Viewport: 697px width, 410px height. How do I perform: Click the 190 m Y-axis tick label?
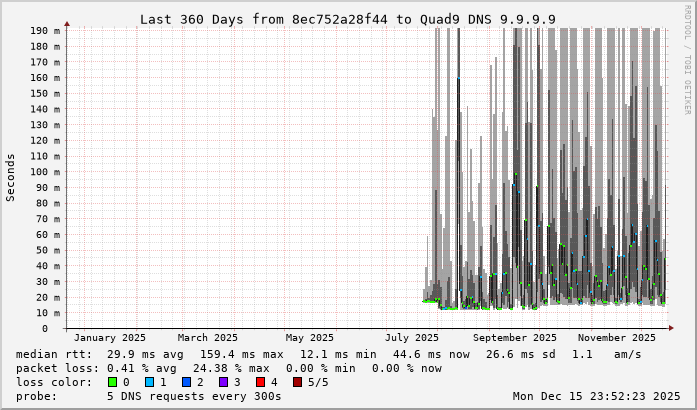(44, 31)
